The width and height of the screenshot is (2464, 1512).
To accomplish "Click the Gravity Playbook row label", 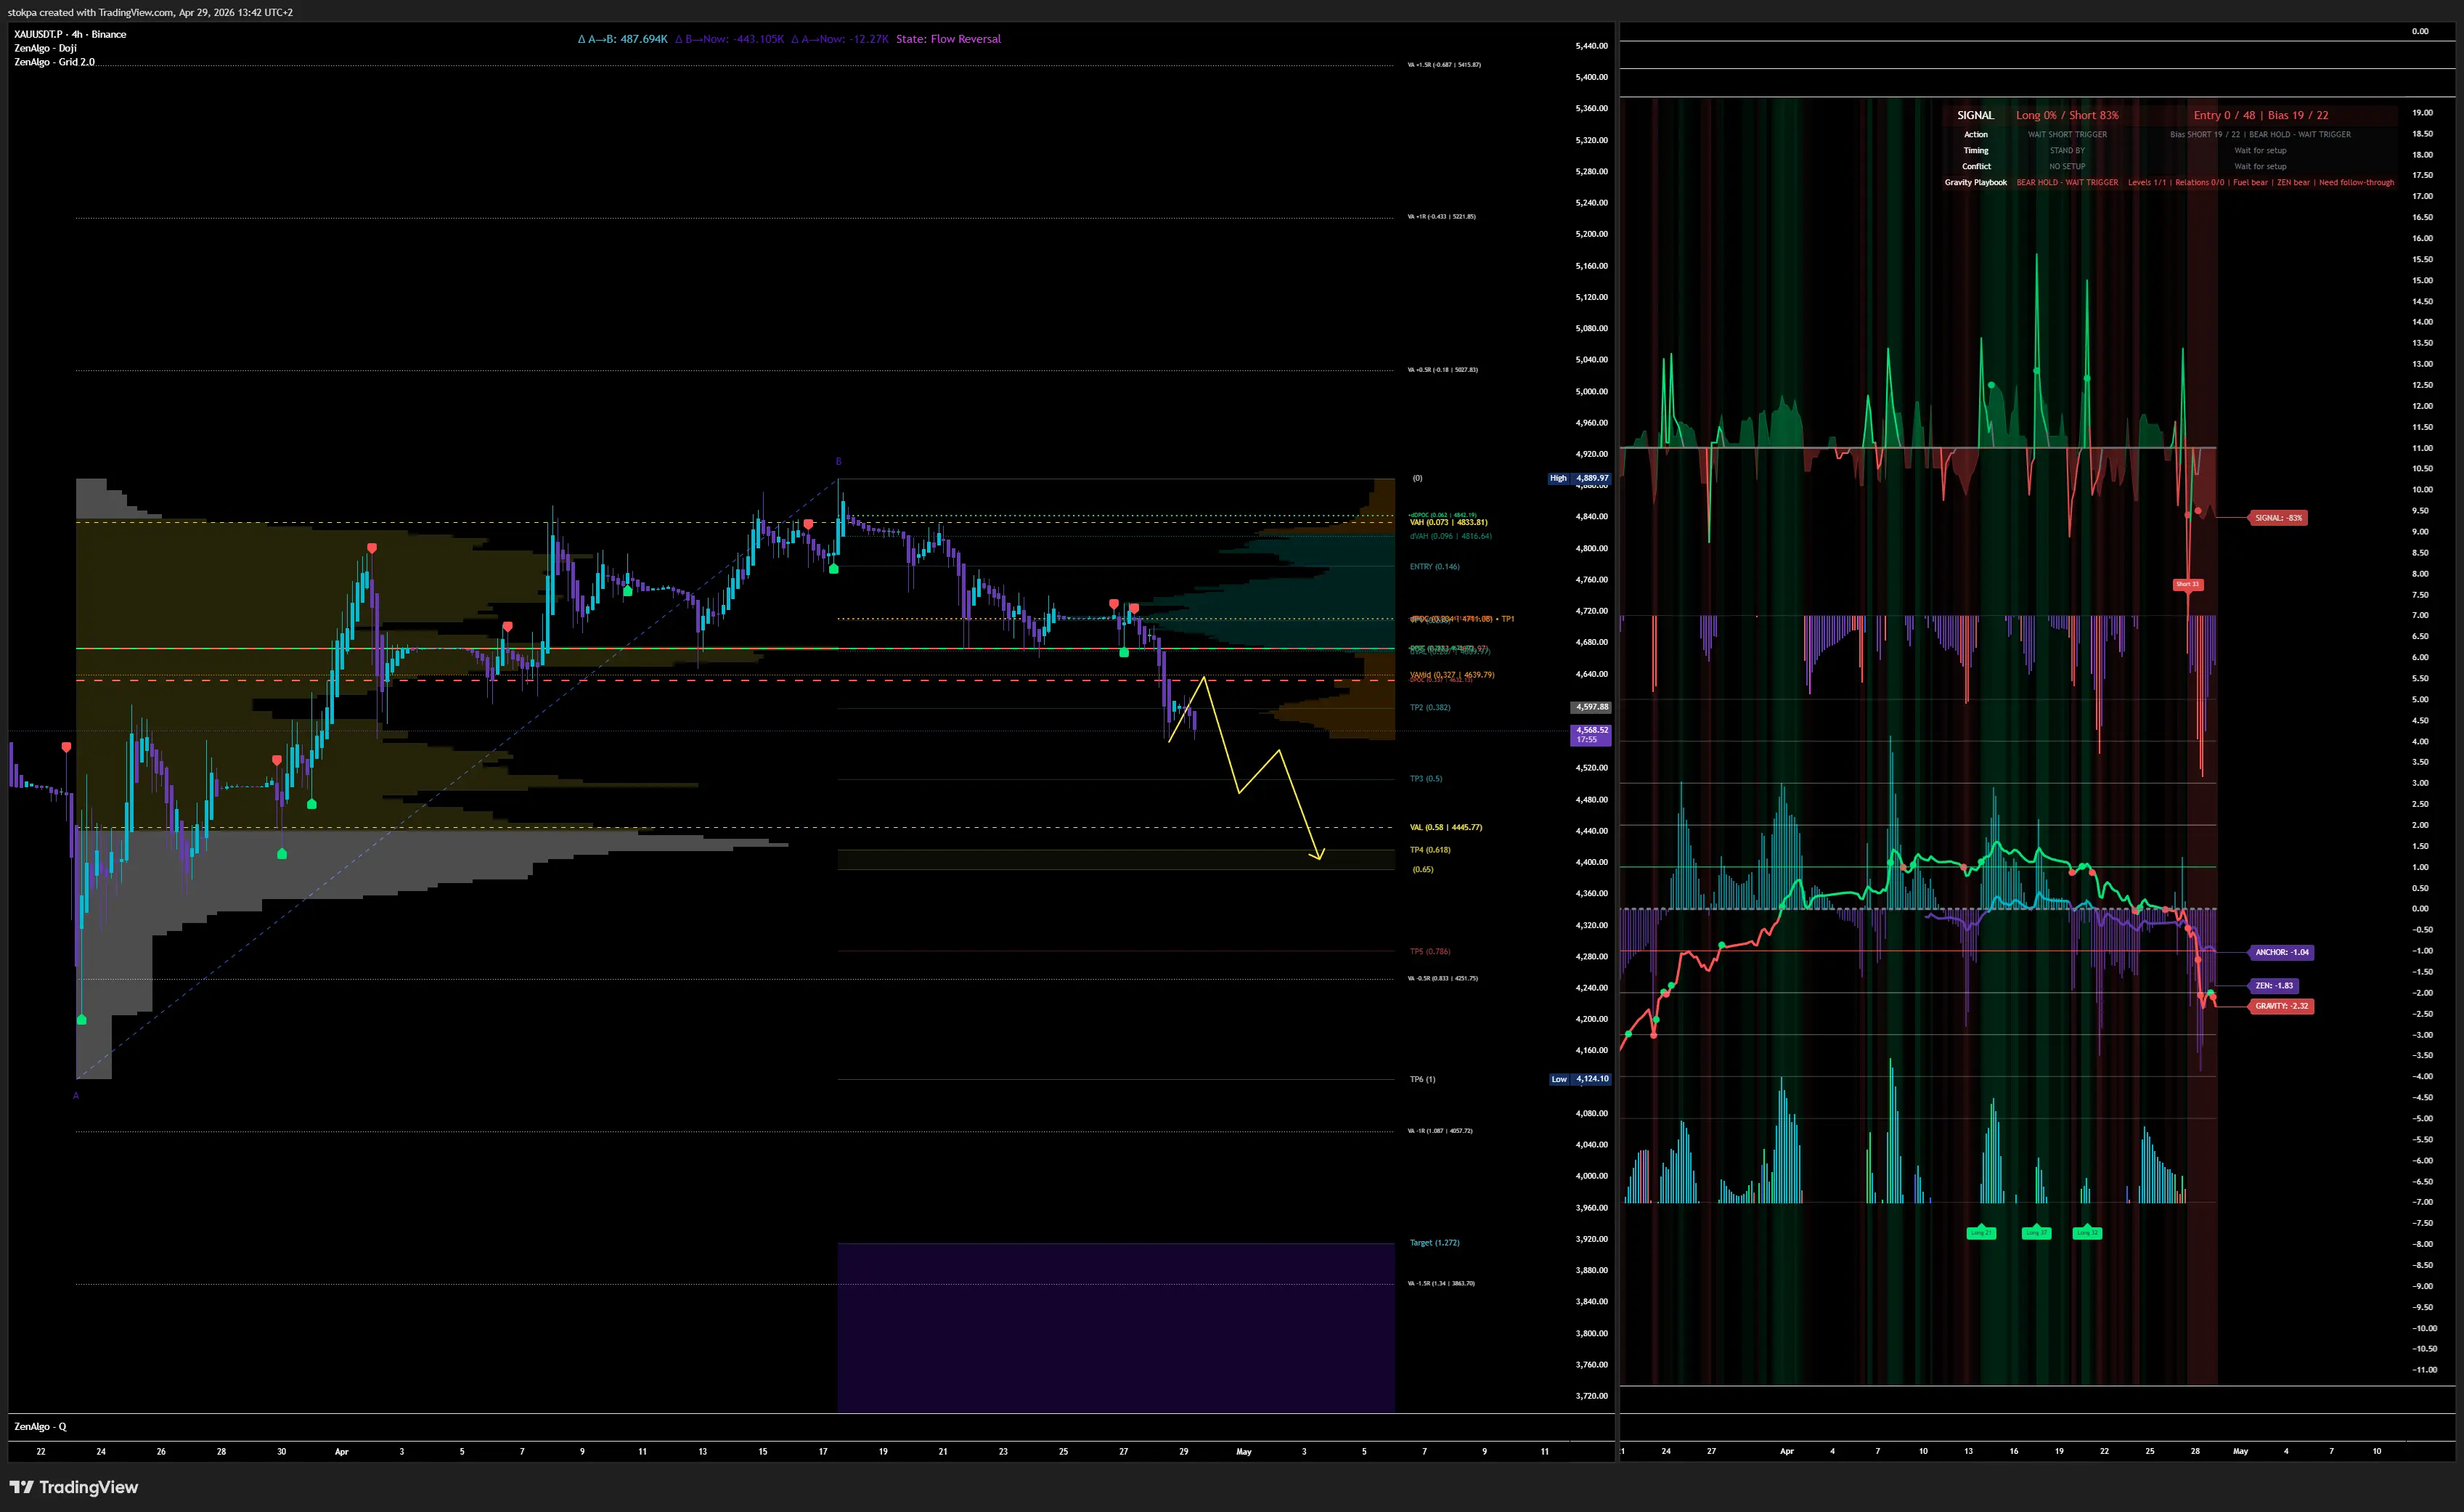I will (1975, 182).
